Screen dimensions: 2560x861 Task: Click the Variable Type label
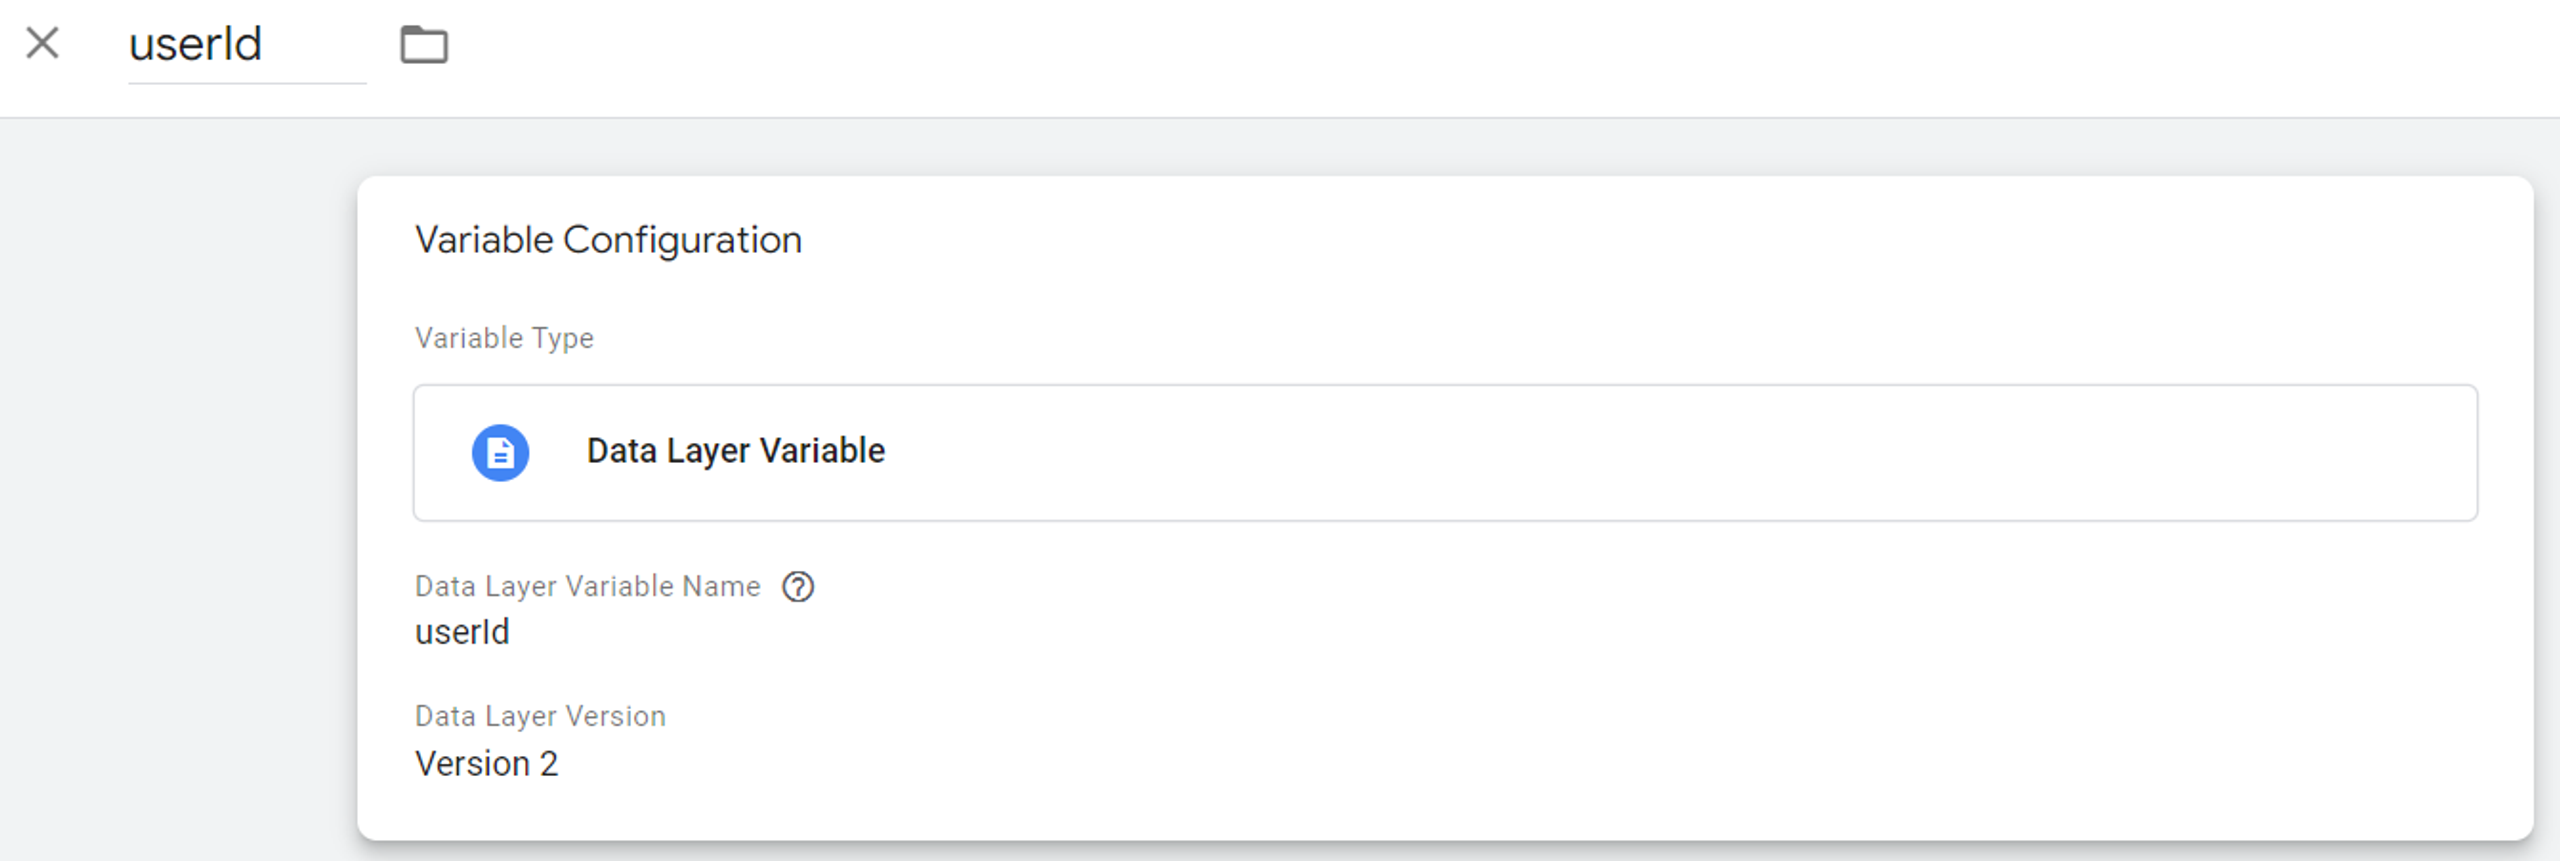point(504,338)
